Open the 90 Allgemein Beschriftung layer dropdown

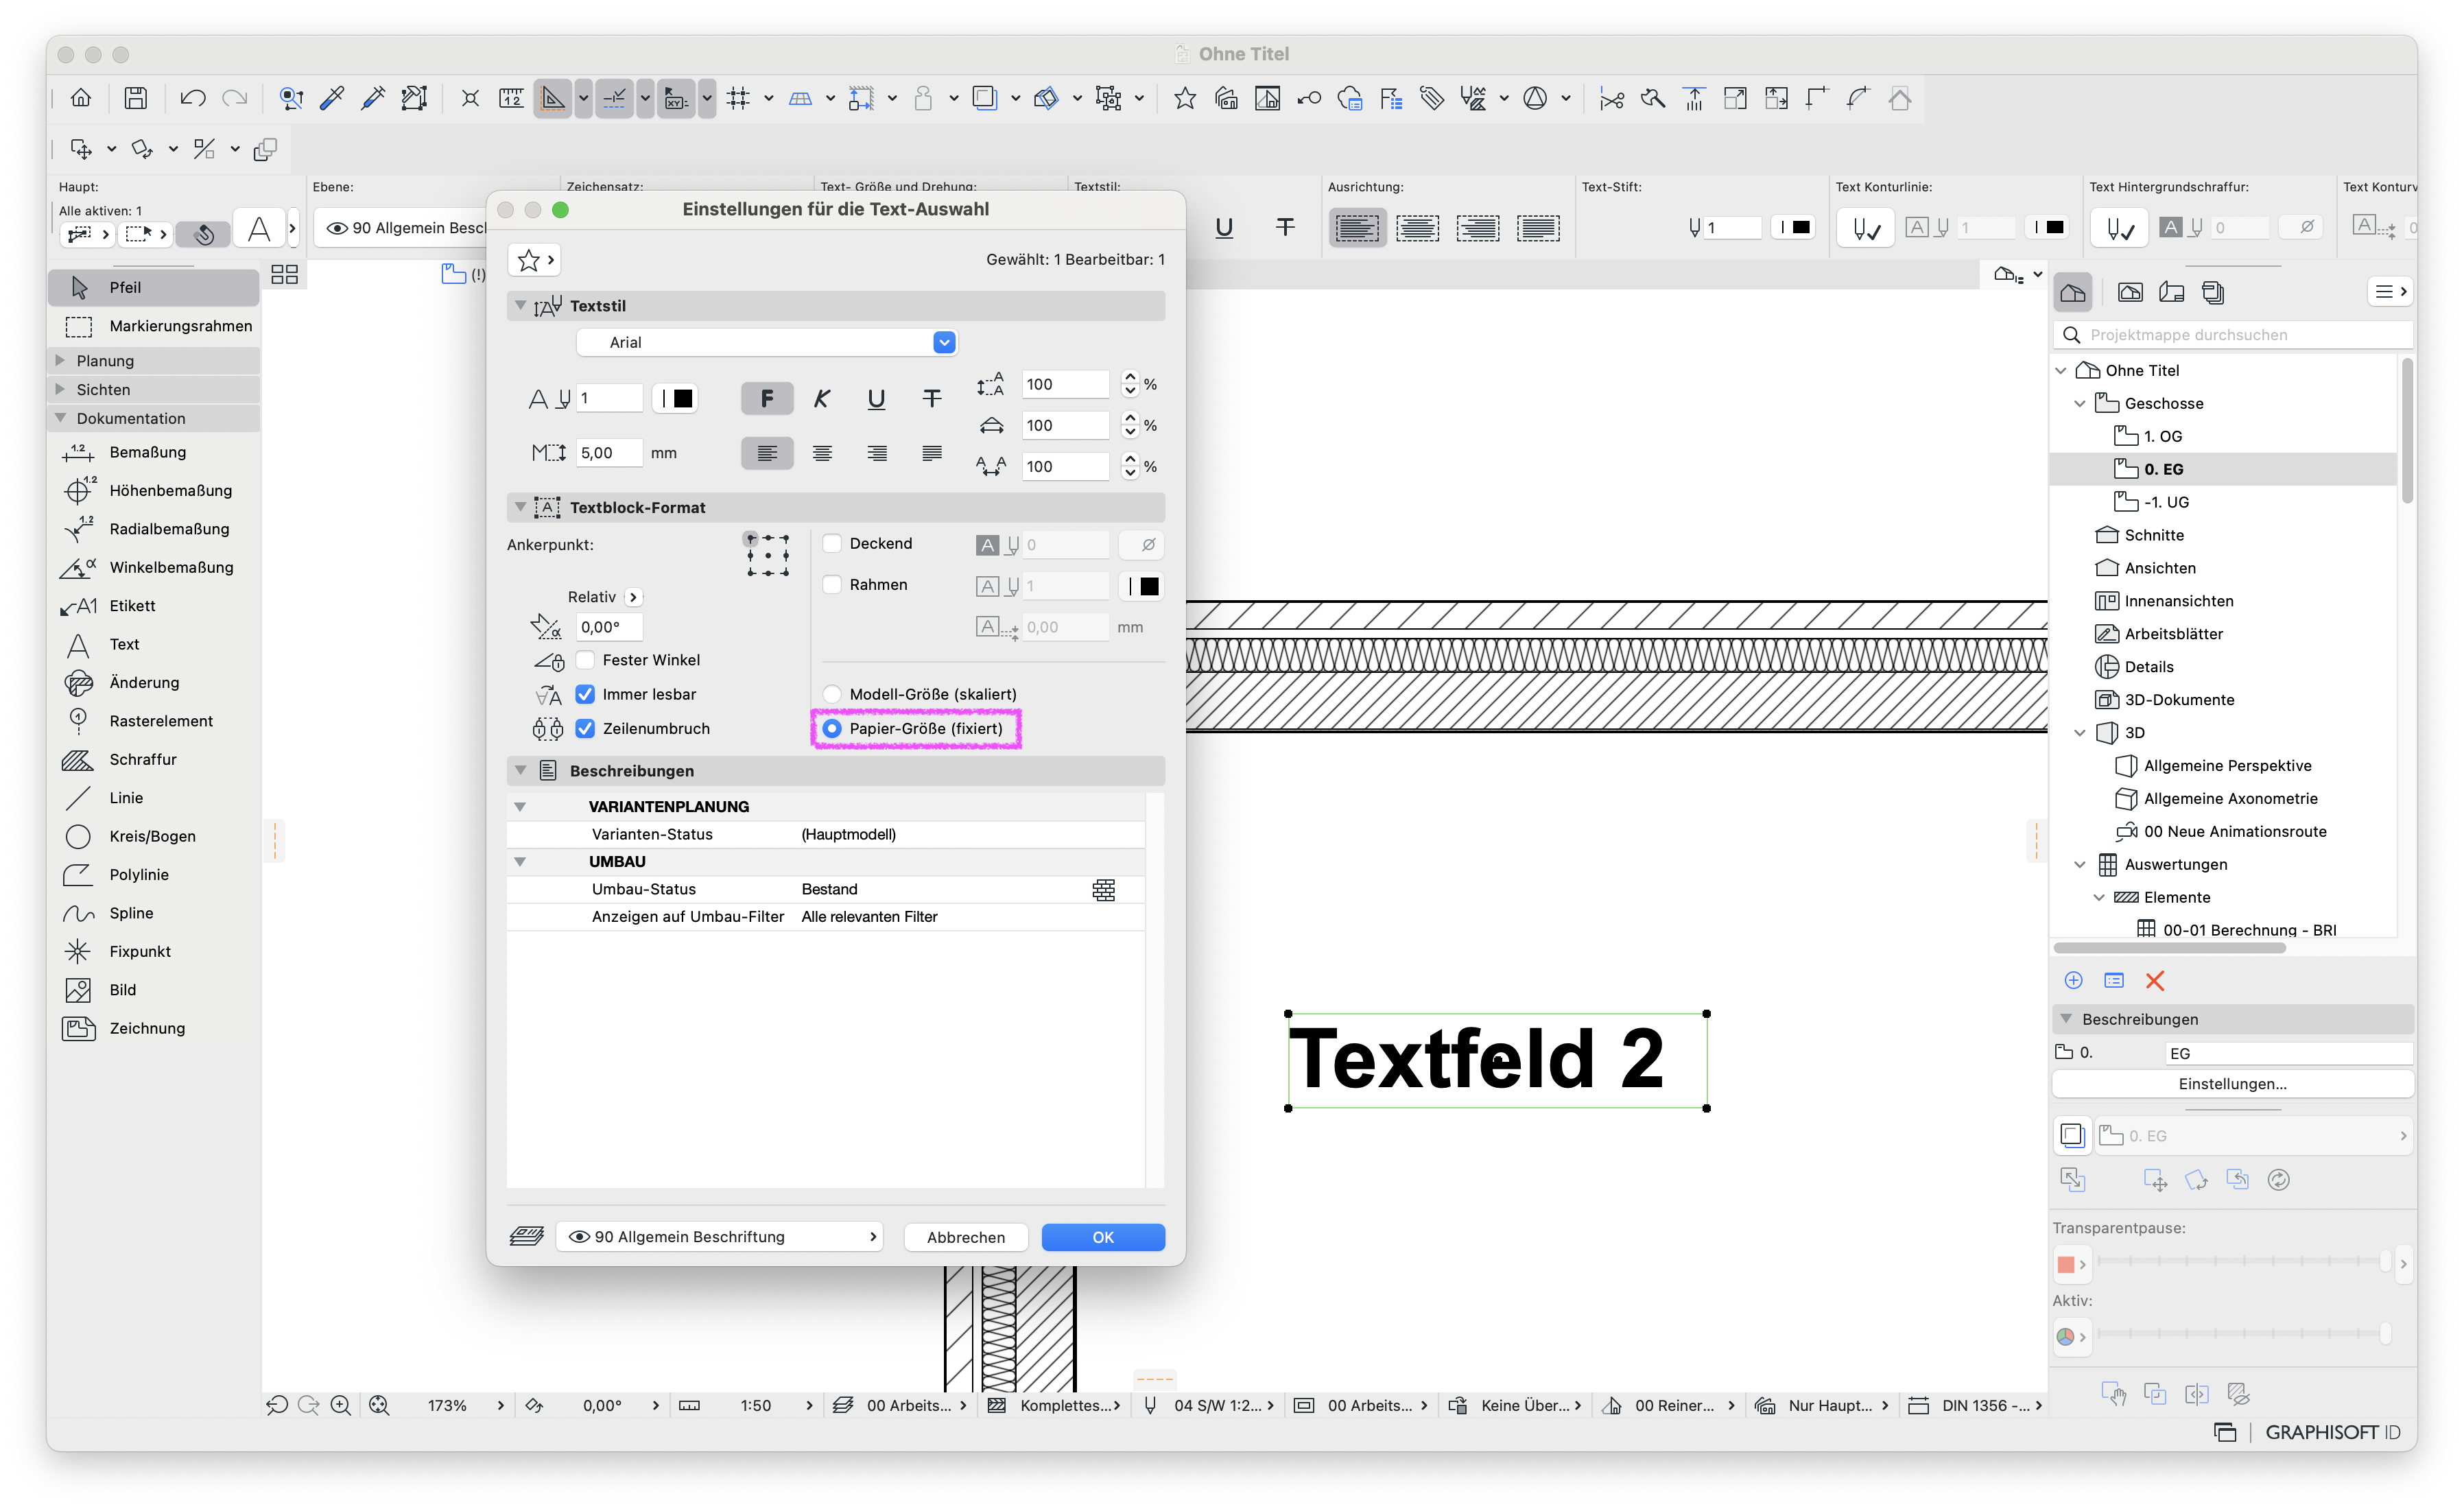(720, 1237)
